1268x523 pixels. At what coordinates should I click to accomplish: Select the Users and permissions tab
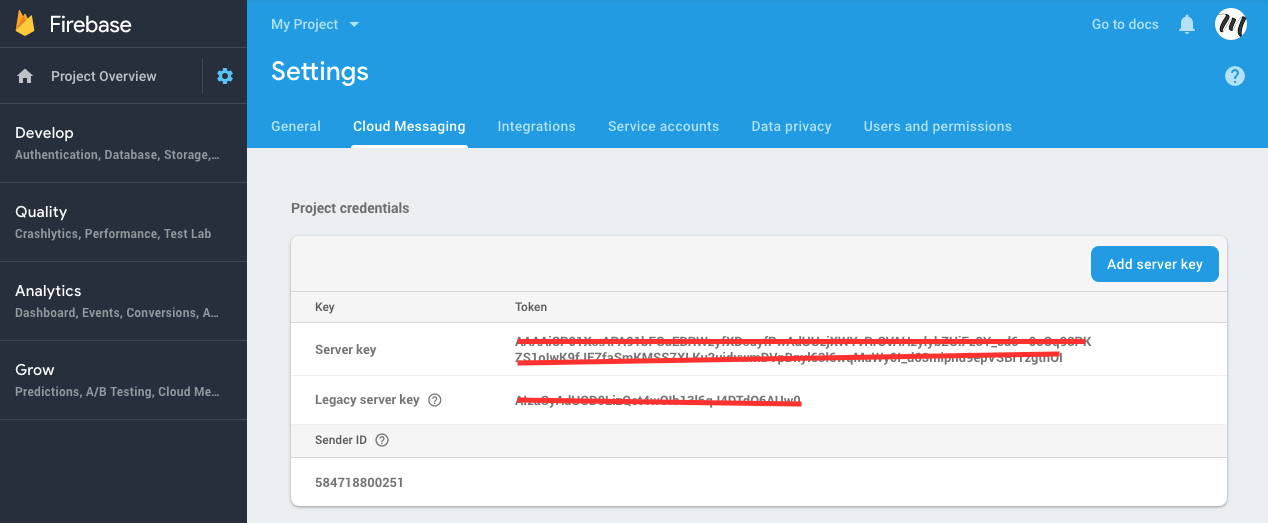click(937, 126)
